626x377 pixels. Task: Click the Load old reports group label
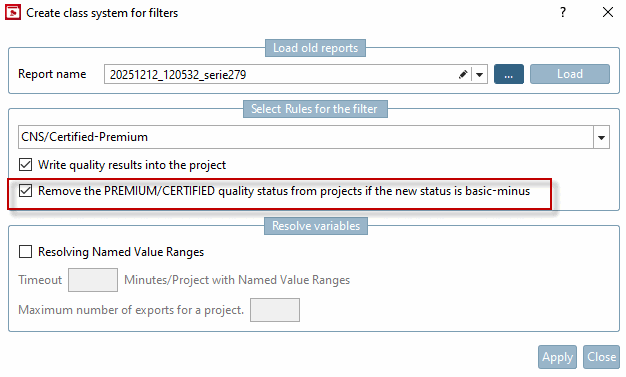click(x=315, y=48)
